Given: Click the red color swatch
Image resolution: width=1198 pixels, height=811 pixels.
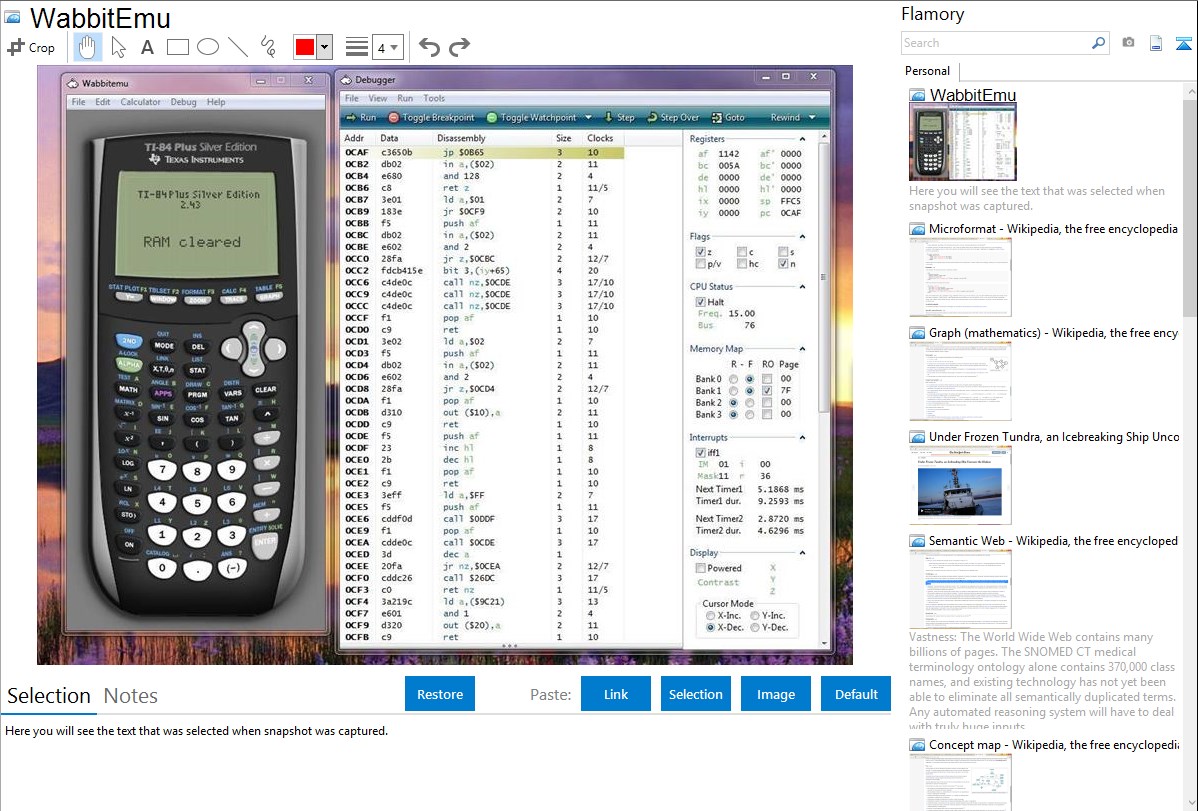Looking at the screenshot, I should [x=305, y=47].
